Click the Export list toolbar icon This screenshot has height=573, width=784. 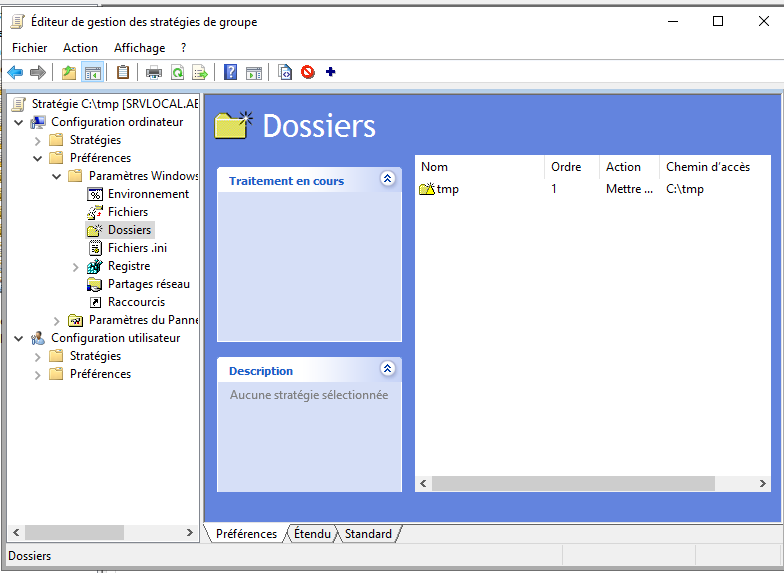point(200,72)
